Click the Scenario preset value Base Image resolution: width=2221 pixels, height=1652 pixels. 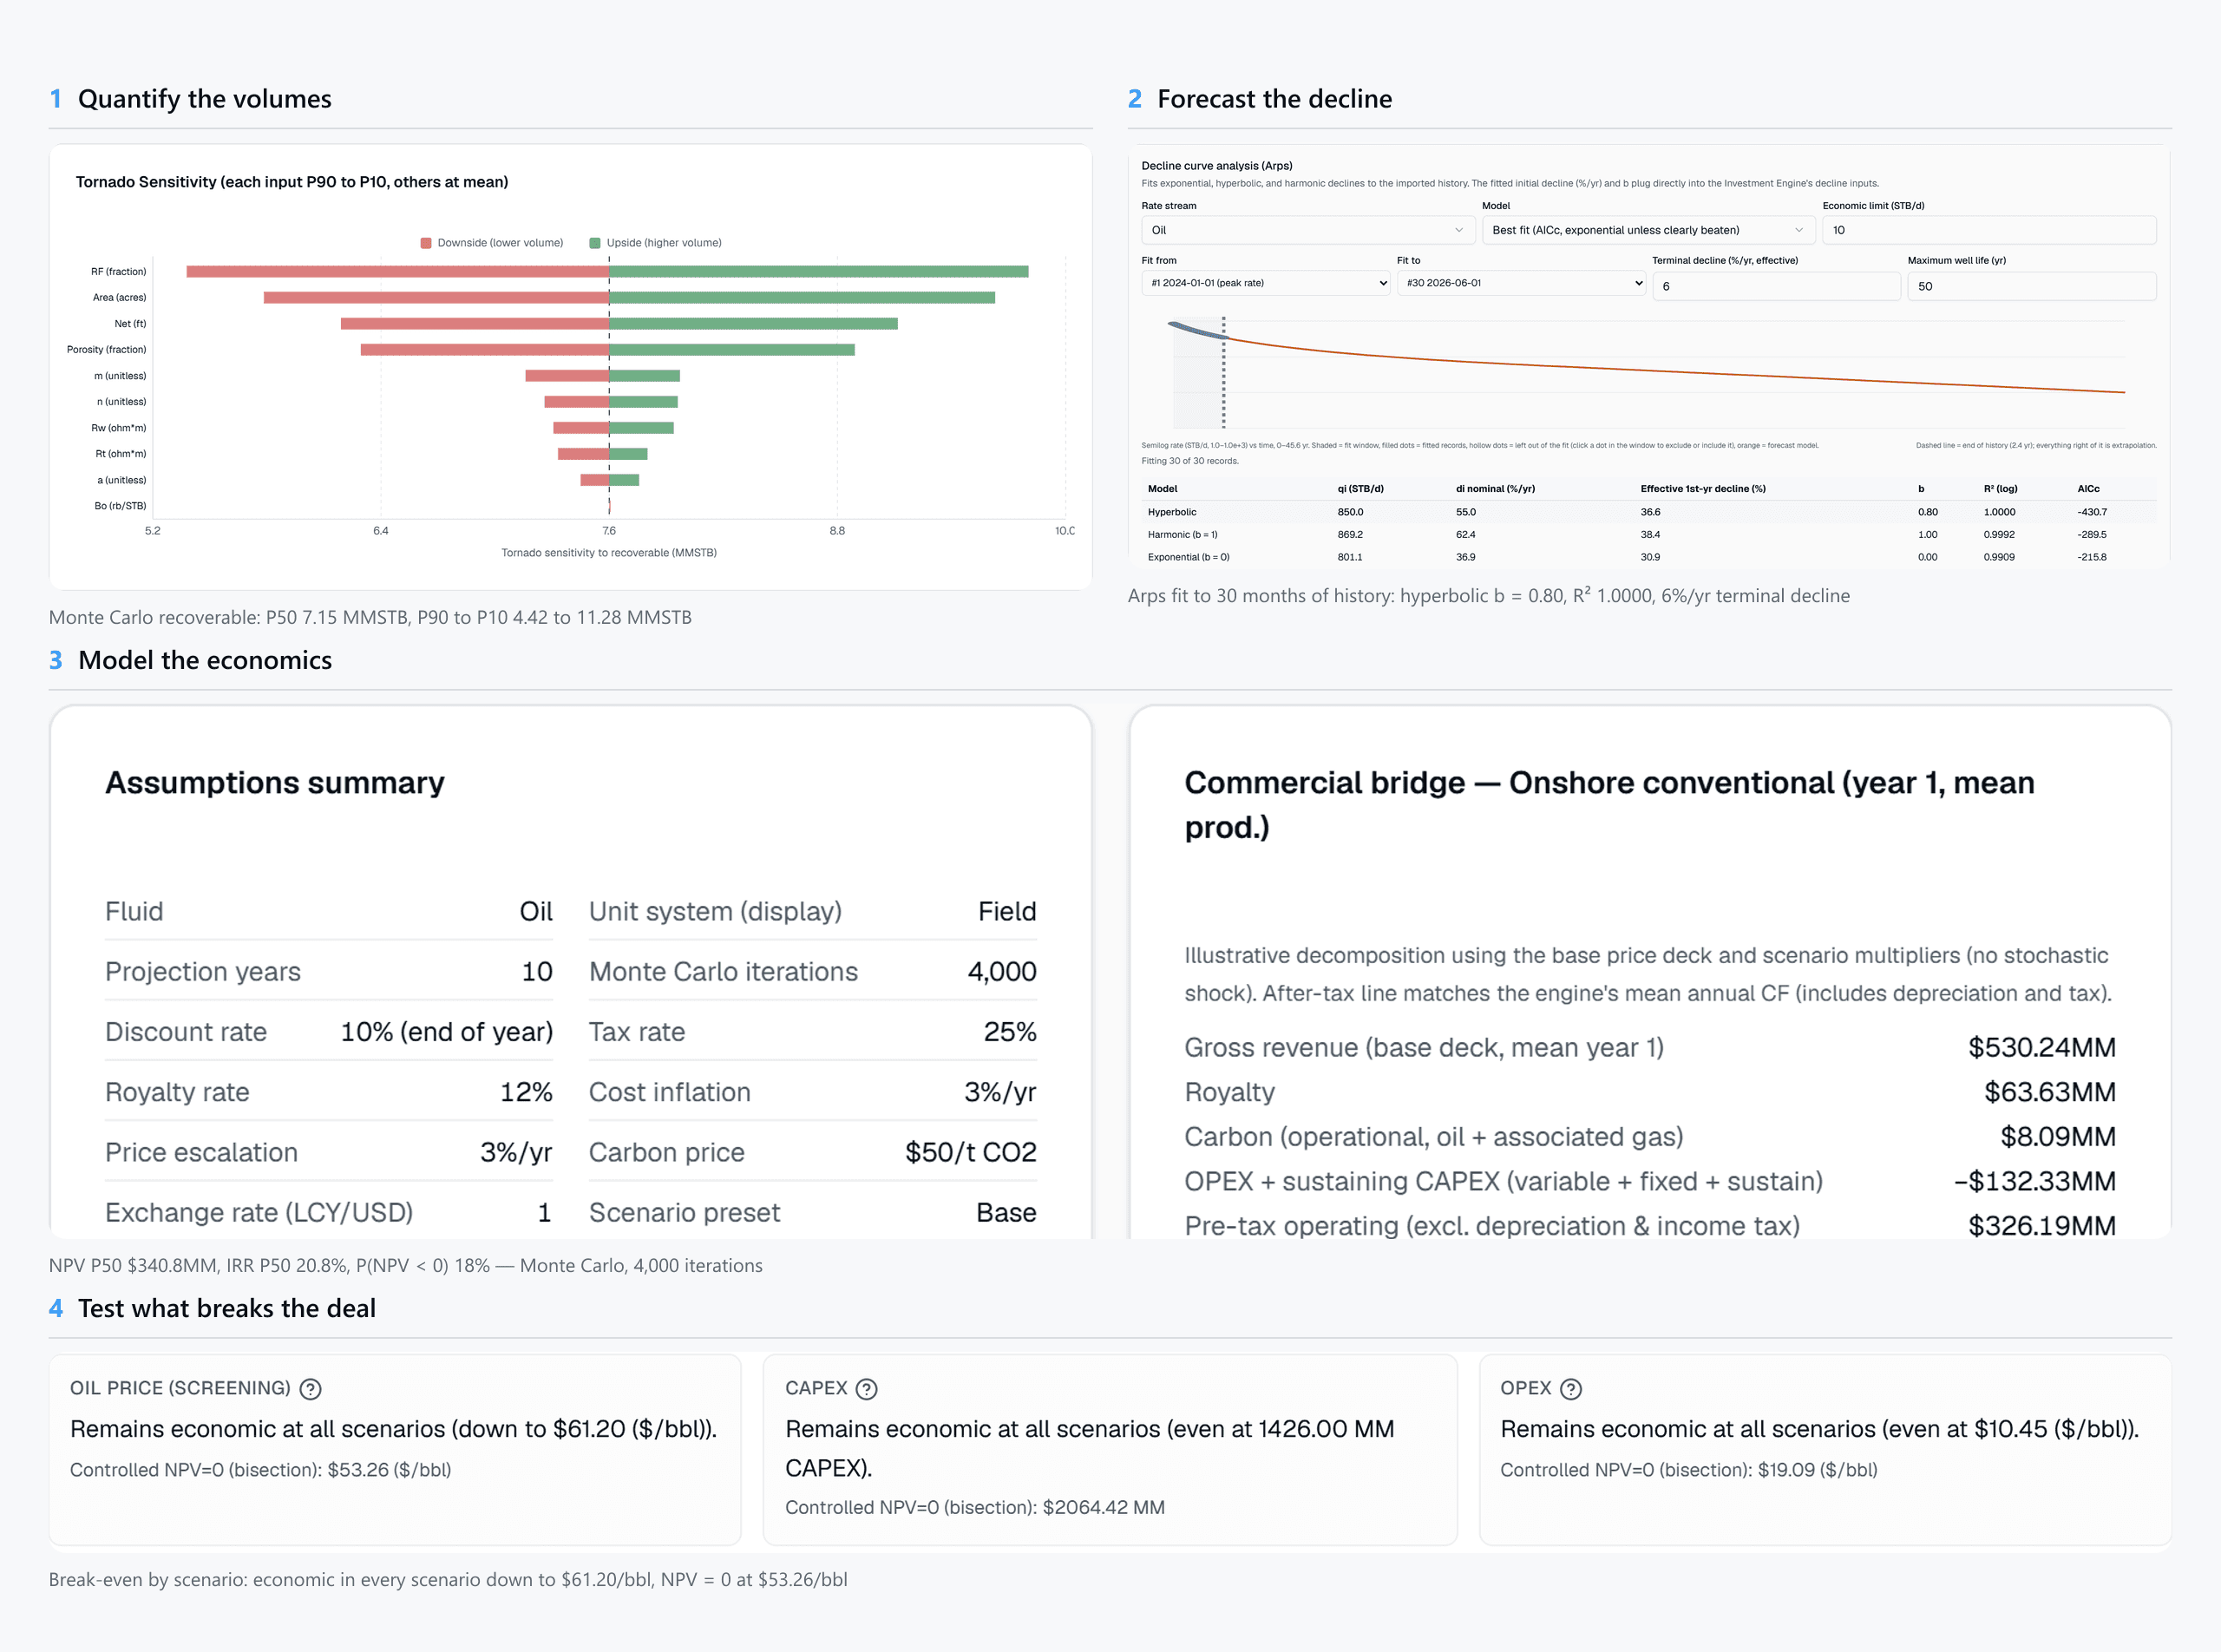coord(1006,1212)
